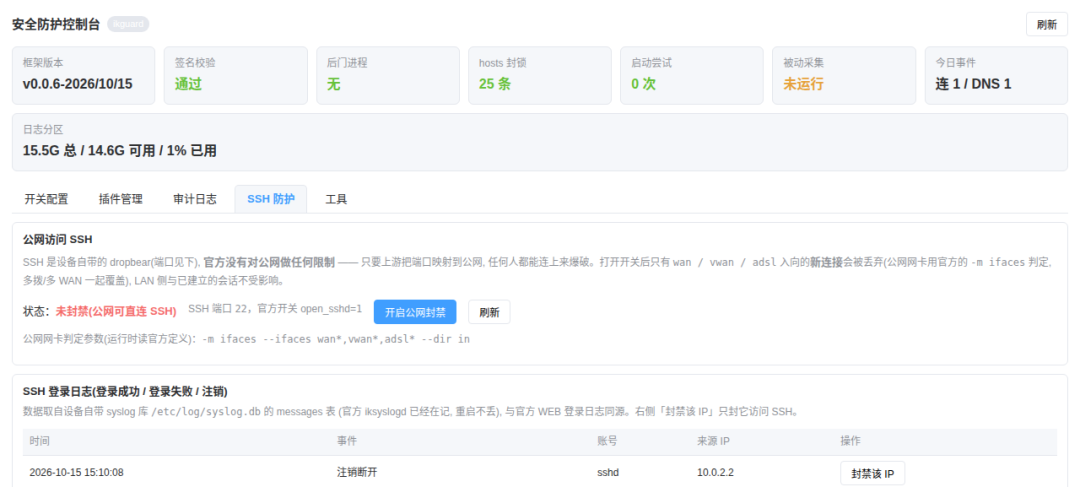Click the 公网访问 SSH section heading

pyautogui.click(x=58, y=240)
